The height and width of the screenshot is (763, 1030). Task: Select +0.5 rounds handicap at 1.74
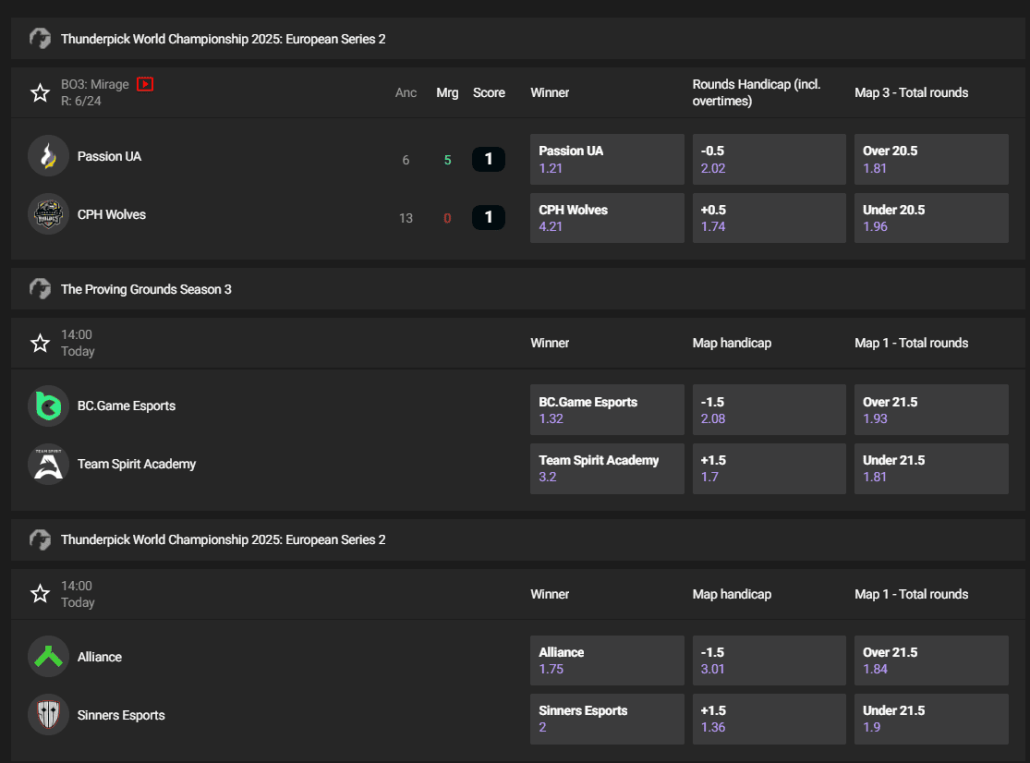coord(769,218)
